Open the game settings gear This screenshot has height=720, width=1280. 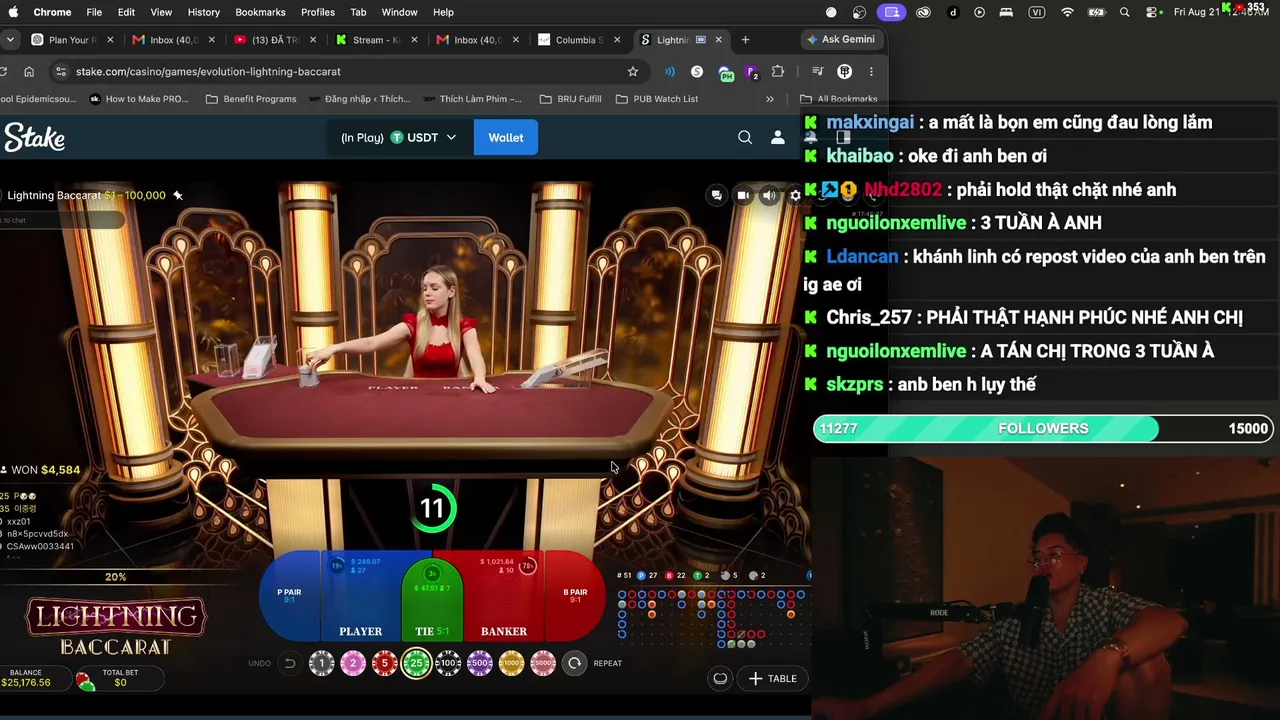pos(795,195)
